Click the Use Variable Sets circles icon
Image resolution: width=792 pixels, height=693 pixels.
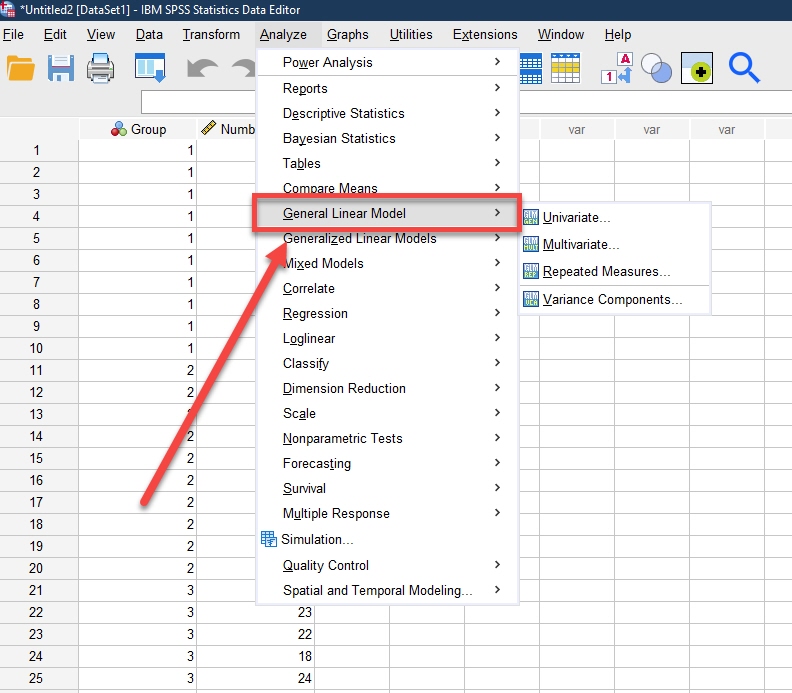click(x=656, y=68)
